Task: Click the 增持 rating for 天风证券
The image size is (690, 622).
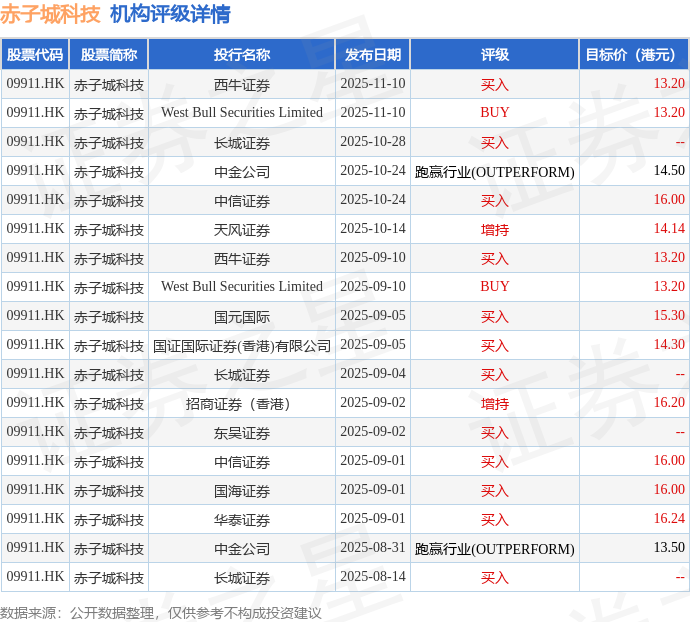Action: (495, 230)
